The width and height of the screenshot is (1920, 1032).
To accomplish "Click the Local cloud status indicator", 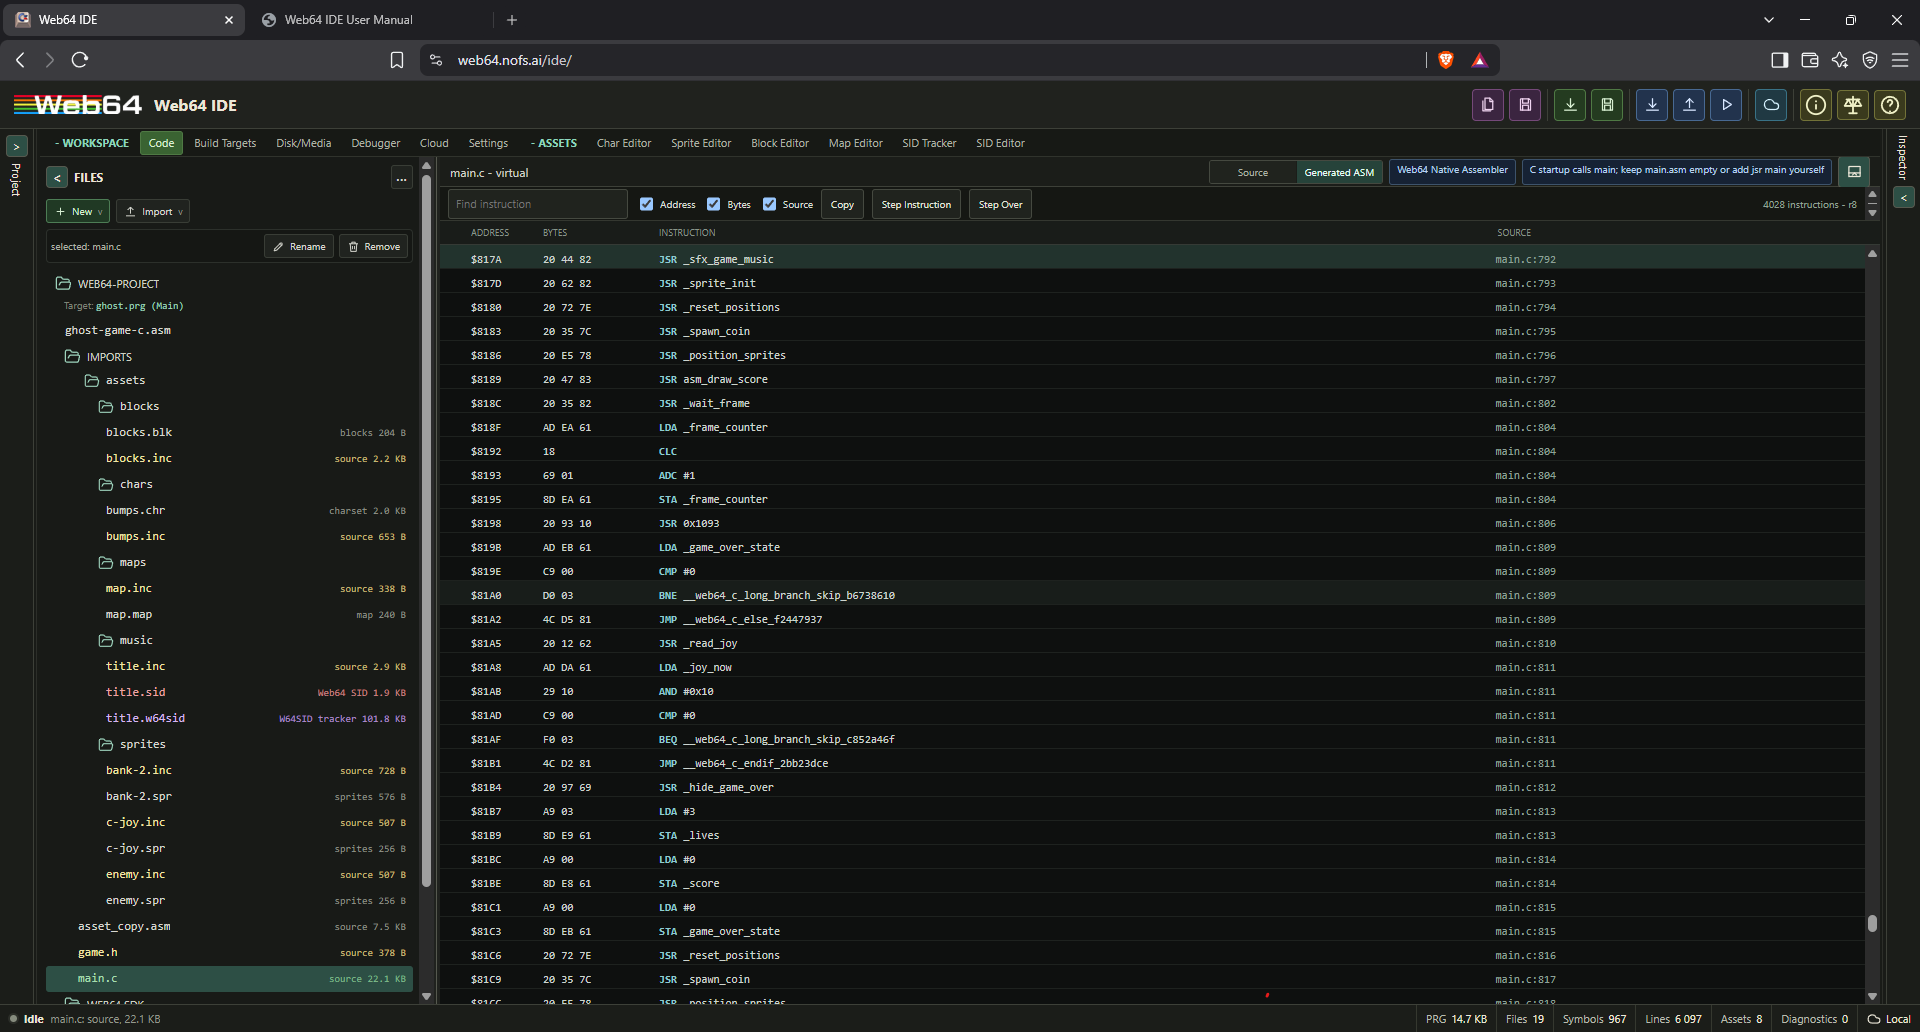I will [1888, 1019].
